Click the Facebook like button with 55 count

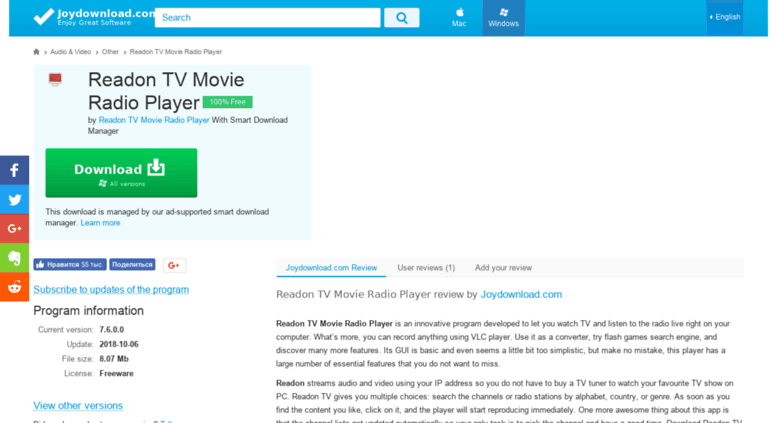pos(70,264)
